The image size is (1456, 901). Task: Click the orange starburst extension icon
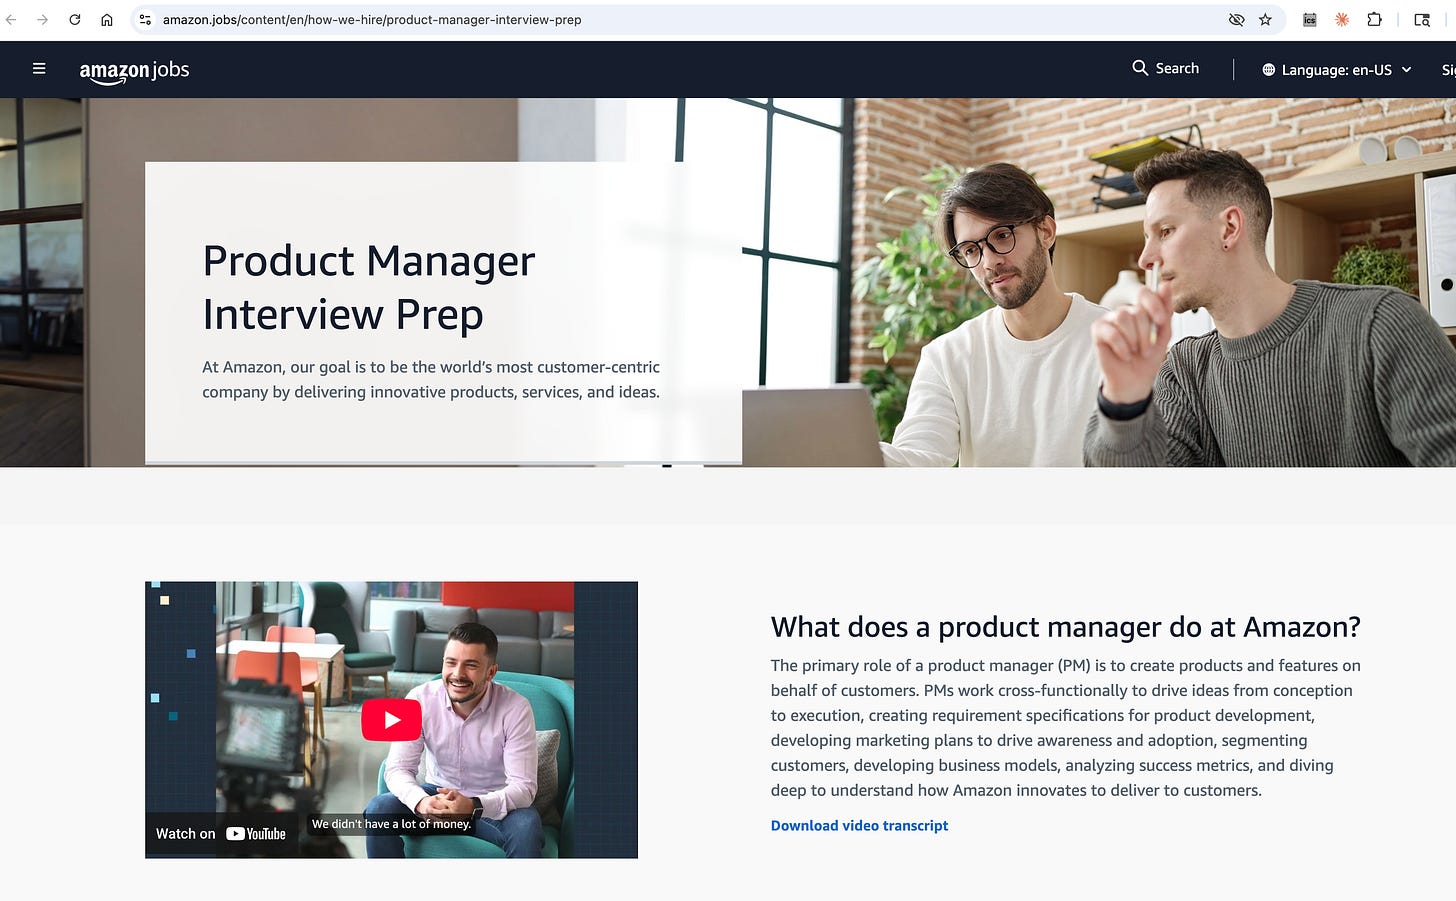tap(1342, 19)
